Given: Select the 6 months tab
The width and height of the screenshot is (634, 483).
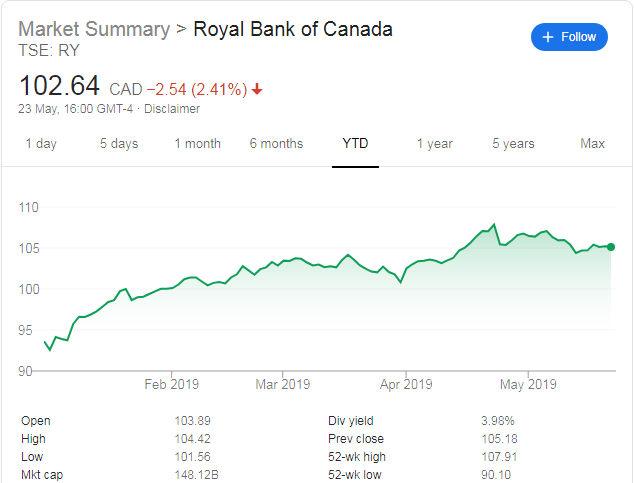Looking at the screenshot, I should point(276,144).
